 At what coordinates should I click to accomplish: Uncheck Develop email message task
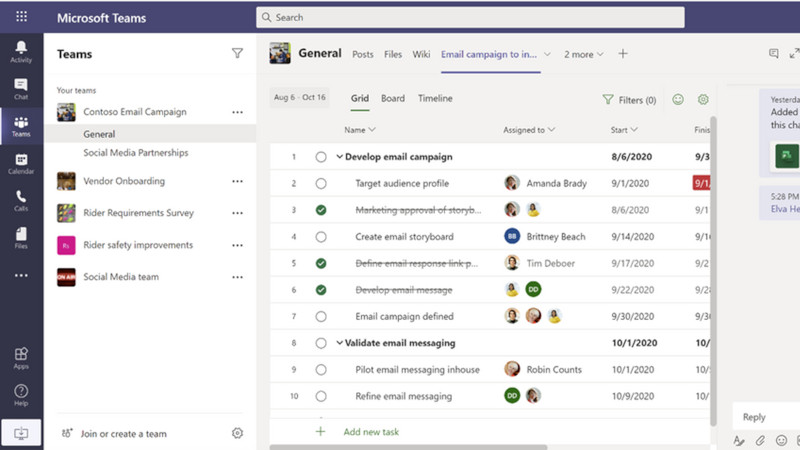click(321, 290)
